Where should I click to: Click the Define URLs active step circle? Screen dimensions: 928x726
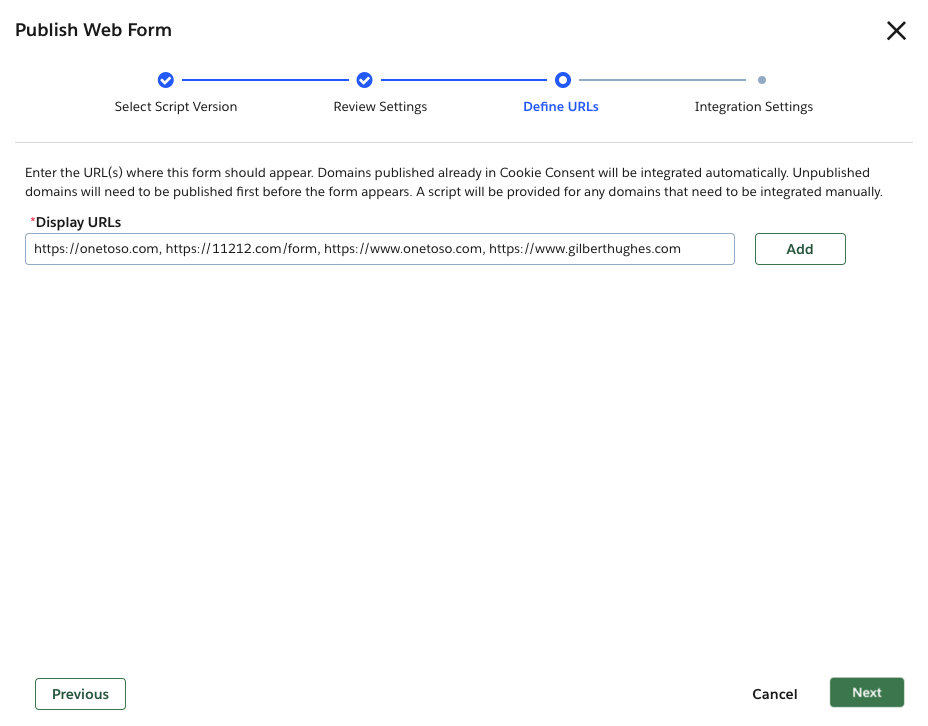pos(562,80)
